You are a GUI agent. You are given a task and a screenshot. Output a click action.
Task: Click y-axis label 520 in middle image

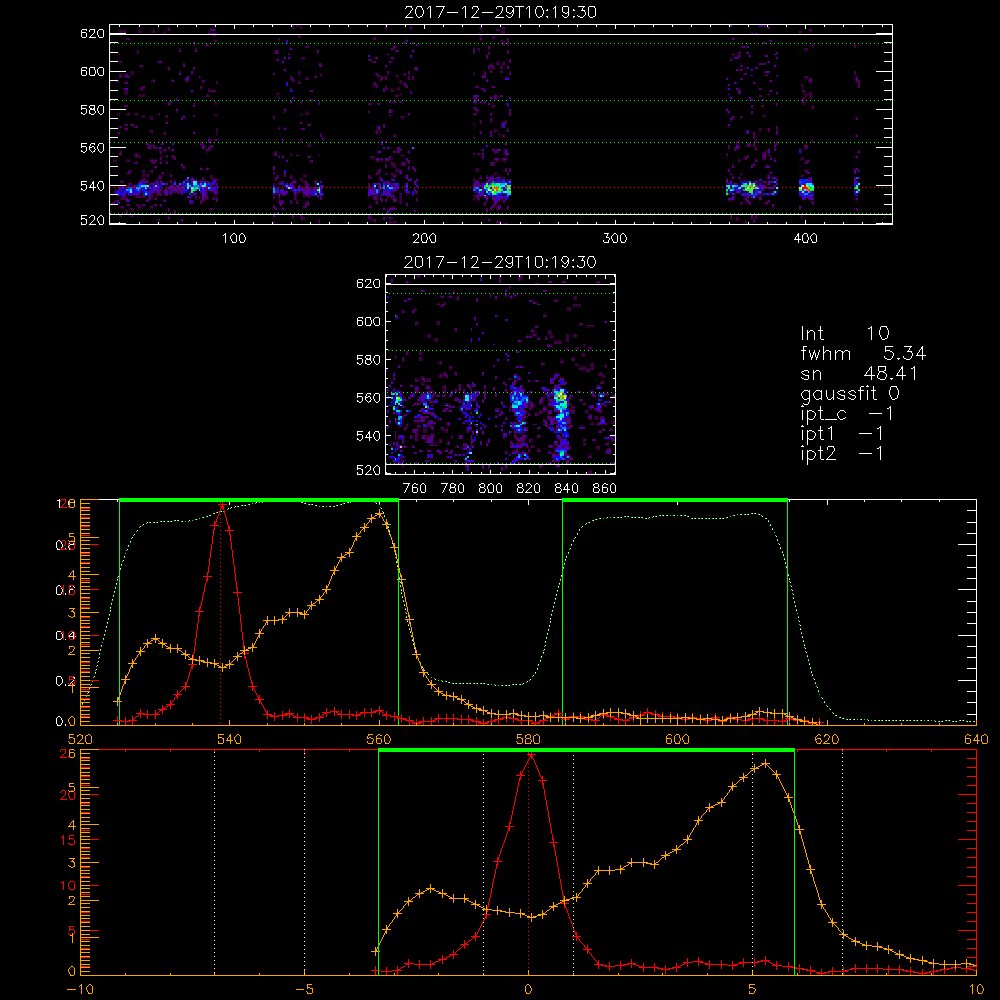click(368, 470)
